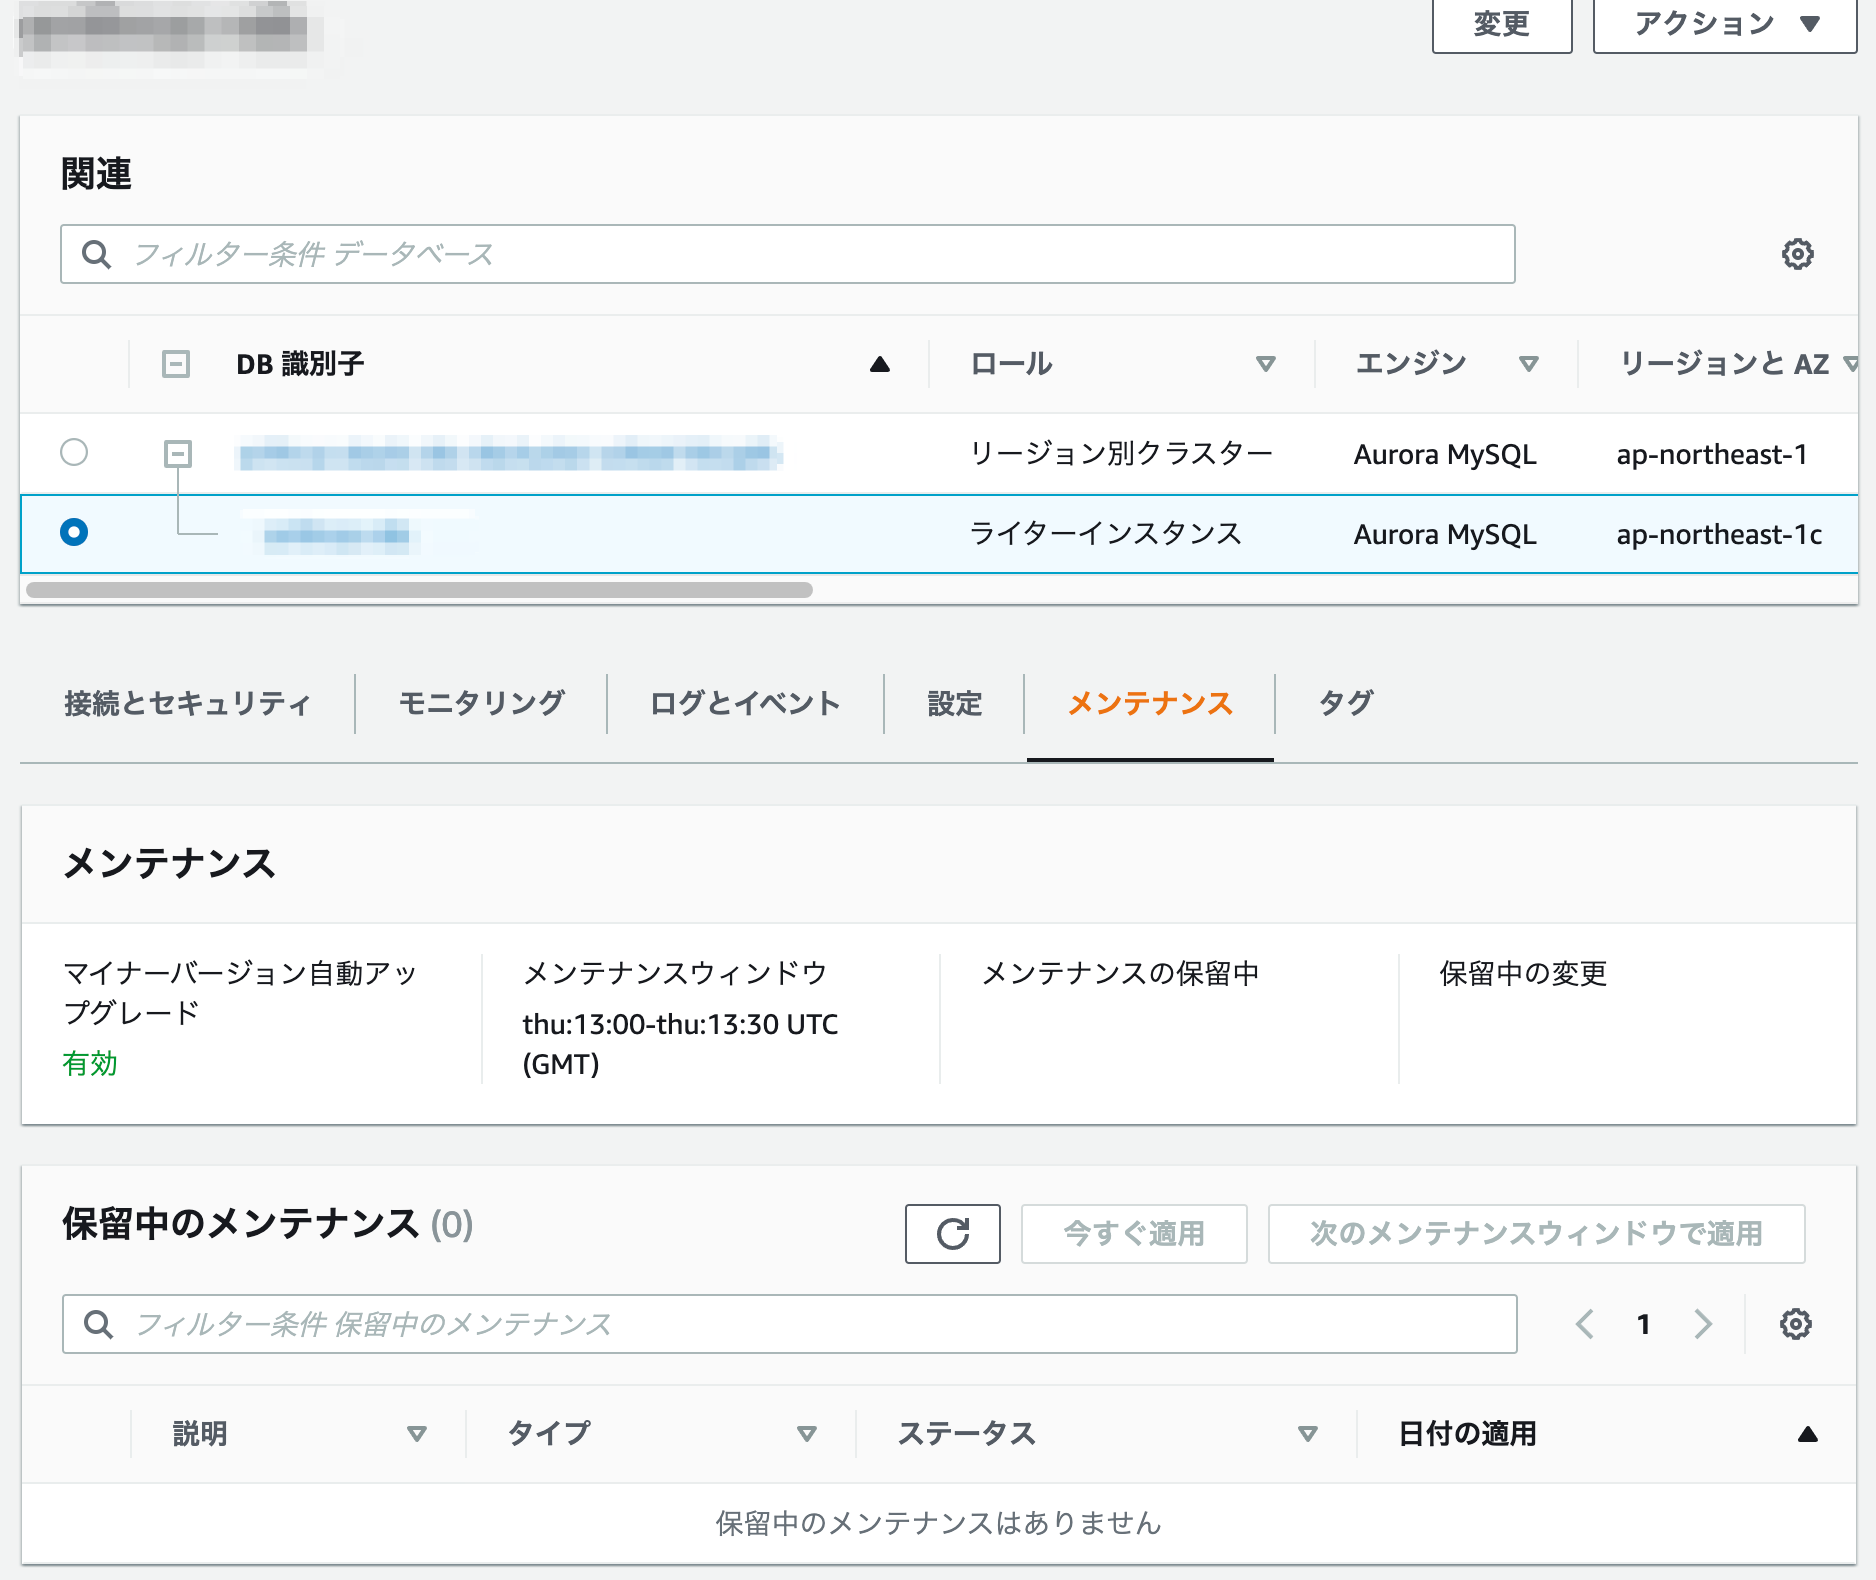Sort by ロール column dropdown arrow
The height and width of the screenshot is (1580, 1876).
1265,364
